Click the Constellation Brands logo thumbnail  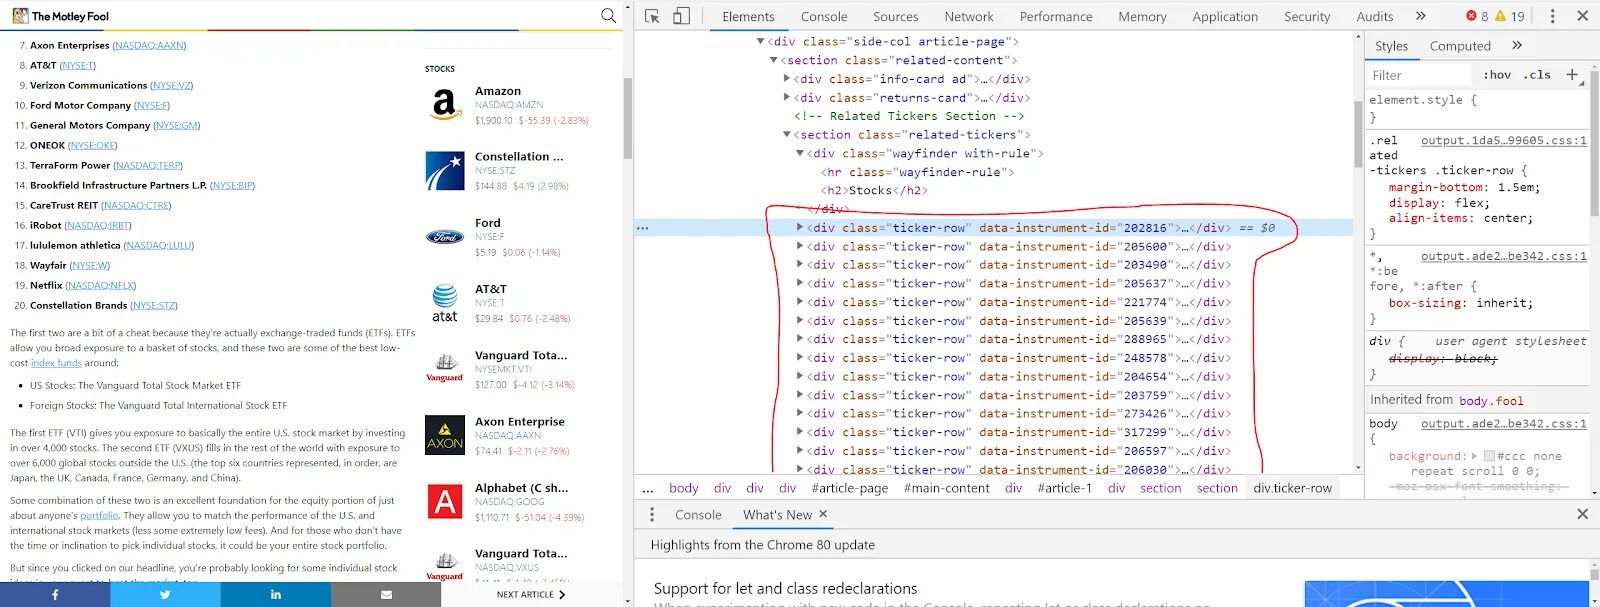click(444, 171)
